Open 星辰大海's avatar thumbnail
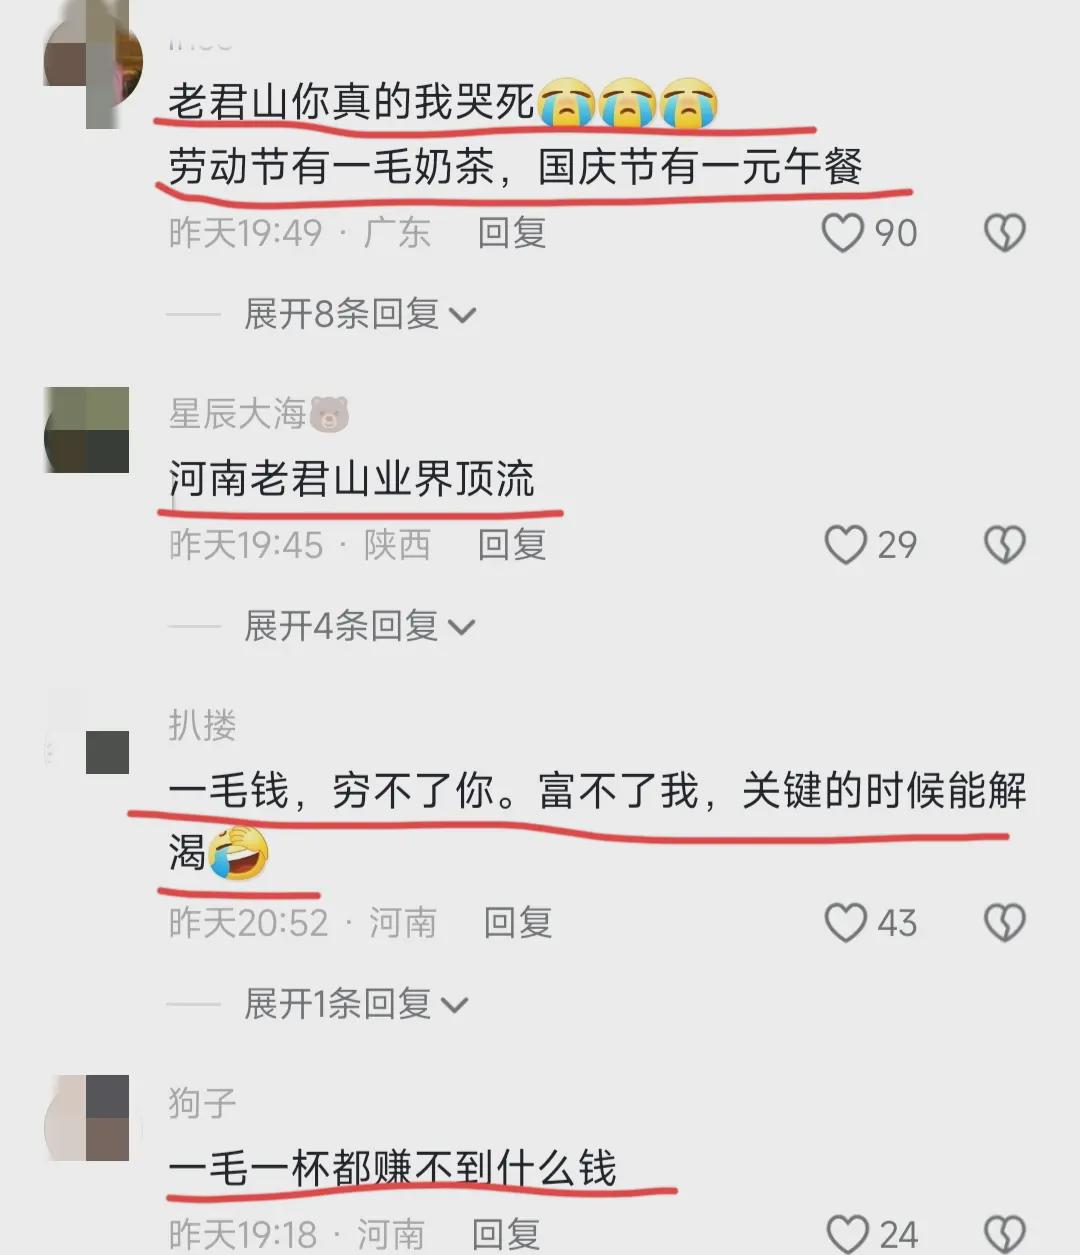 pyautogui.click(x=87, y=430)
